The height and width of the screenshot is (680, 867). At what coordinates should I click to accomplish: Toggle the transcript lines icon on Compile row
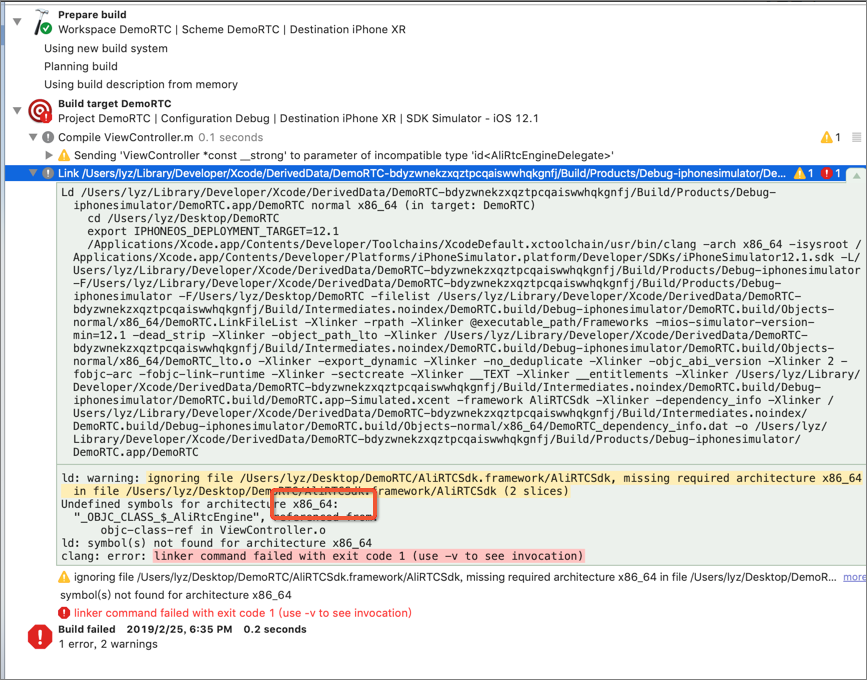pyautogui.click(x=856, y=137)
